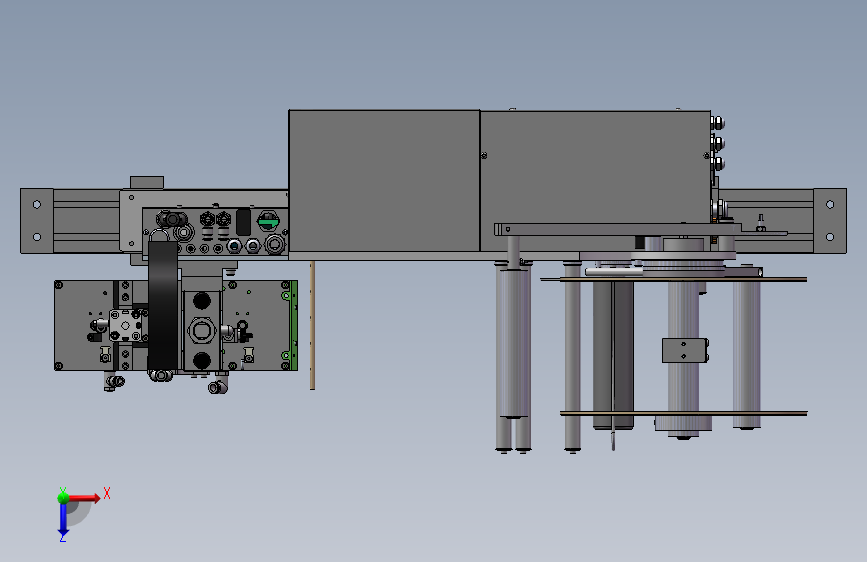This screenshot has width=867, height=562.
Task: Select the black rectangular switch on connector panel
Action: (x=243, y=222)
